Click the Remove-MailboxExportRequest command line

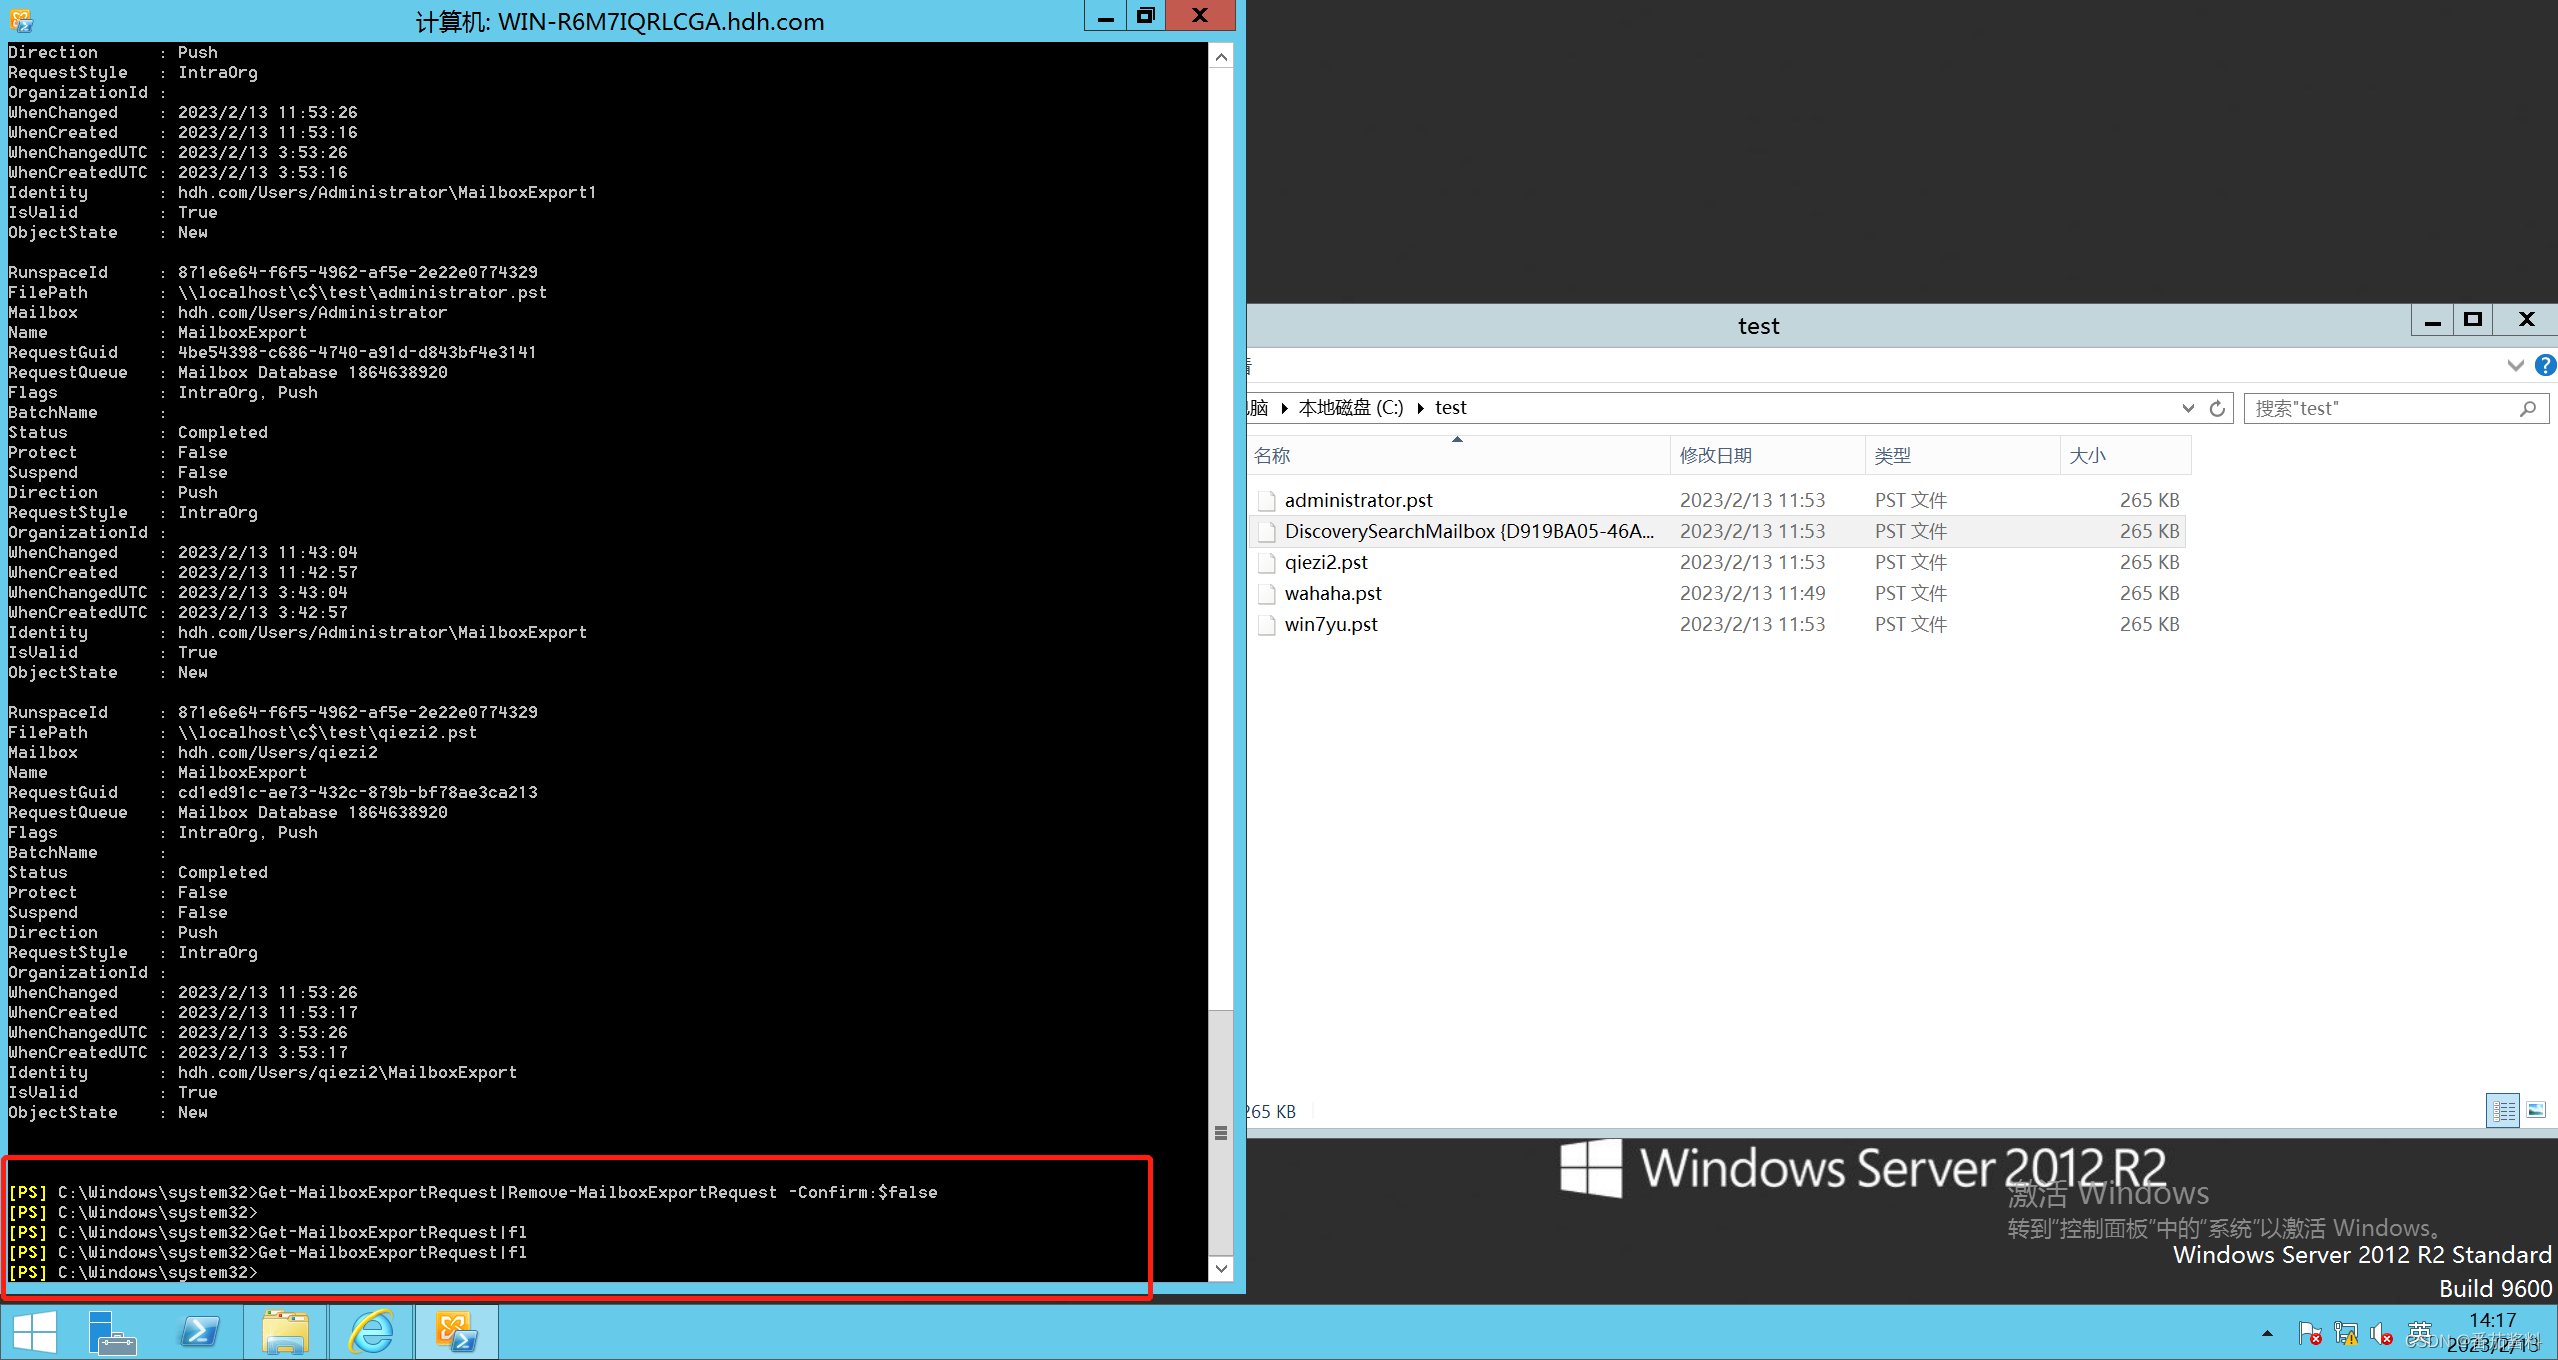point(473,1192)
